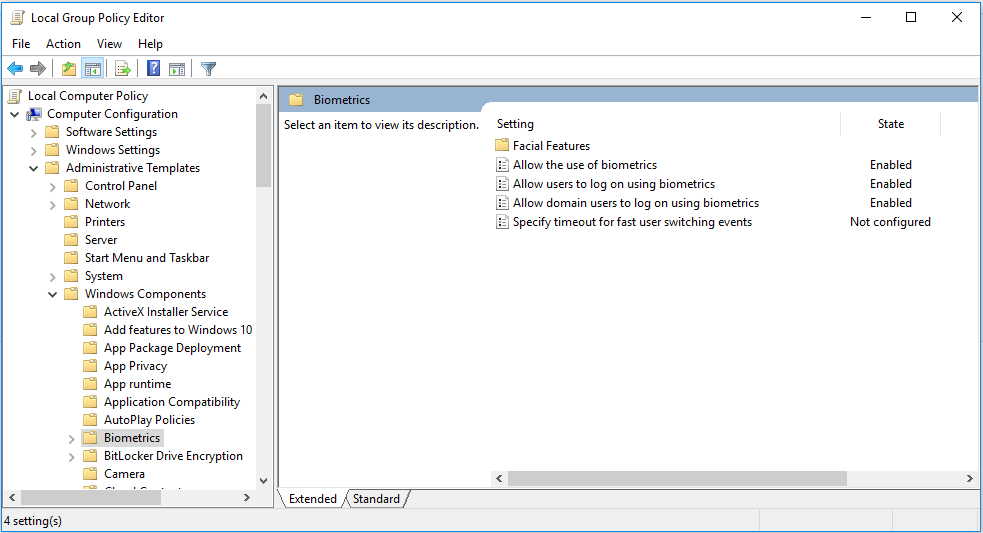983x533 pixels.
Task: Open the Facial Features folder
Action: coord(551,146)
